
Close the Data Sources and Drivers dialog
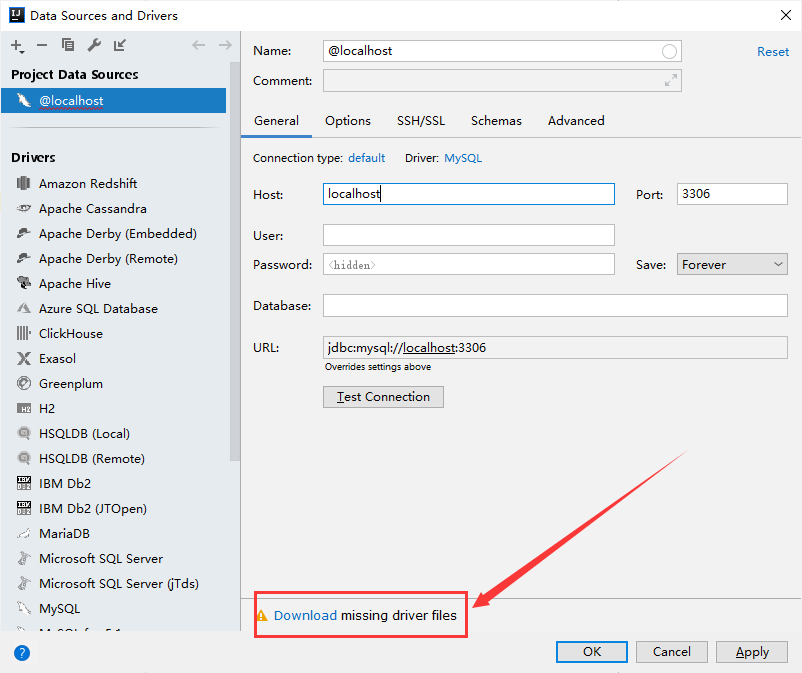(x=786, y=15)
